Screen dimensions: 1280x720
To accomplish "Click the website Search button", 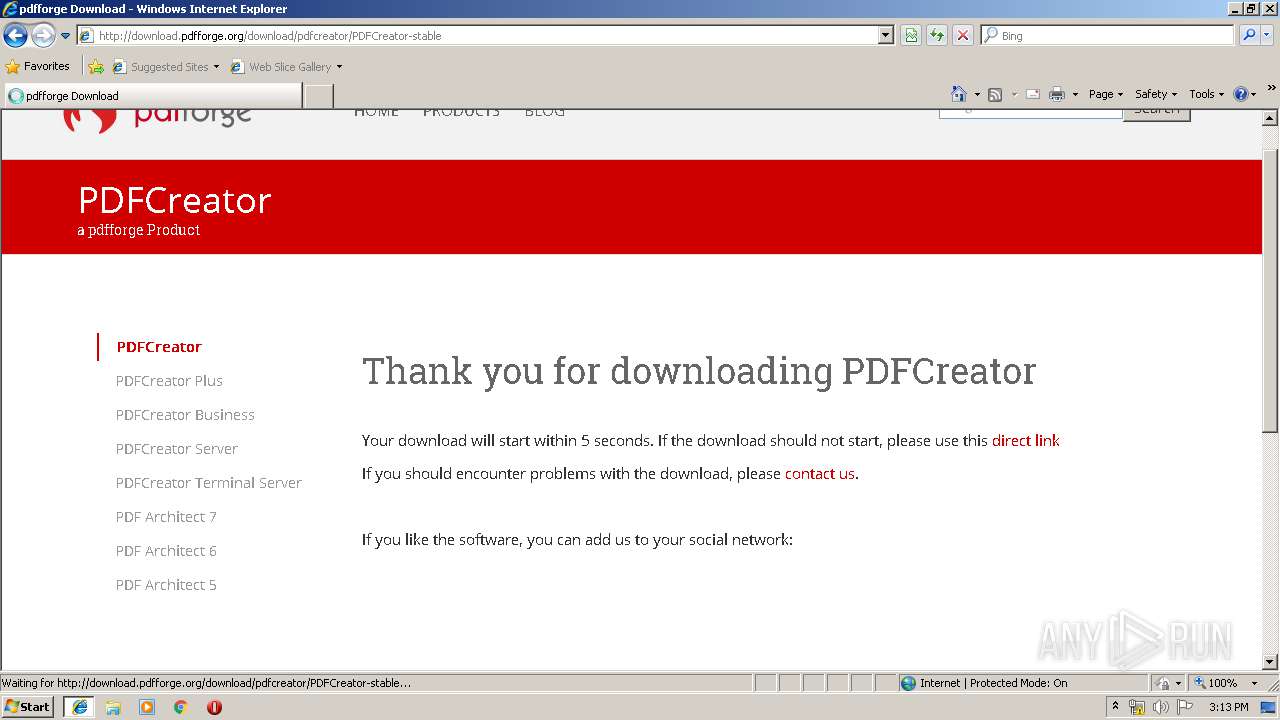I will 1157,114.
